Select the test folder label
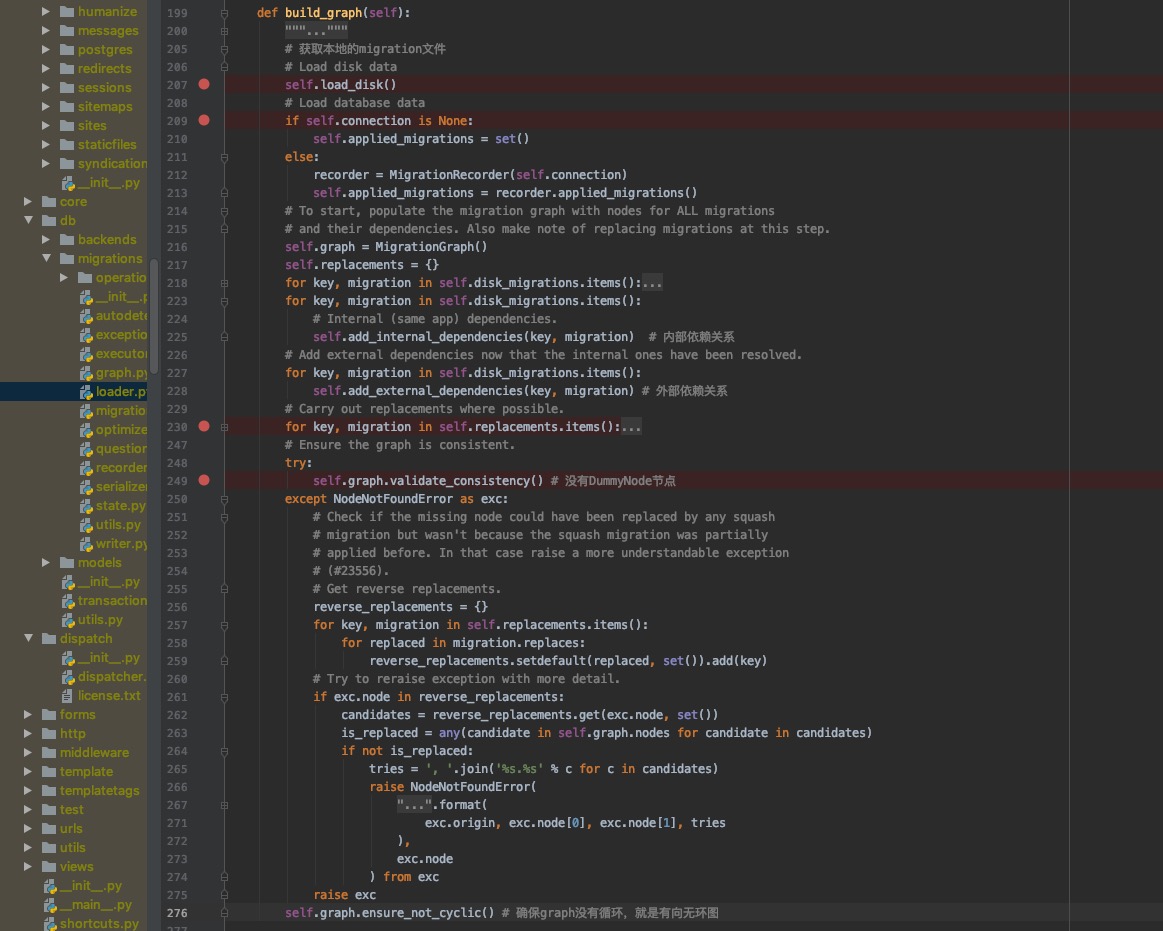 pyautogui.click(x=71, y=810)
